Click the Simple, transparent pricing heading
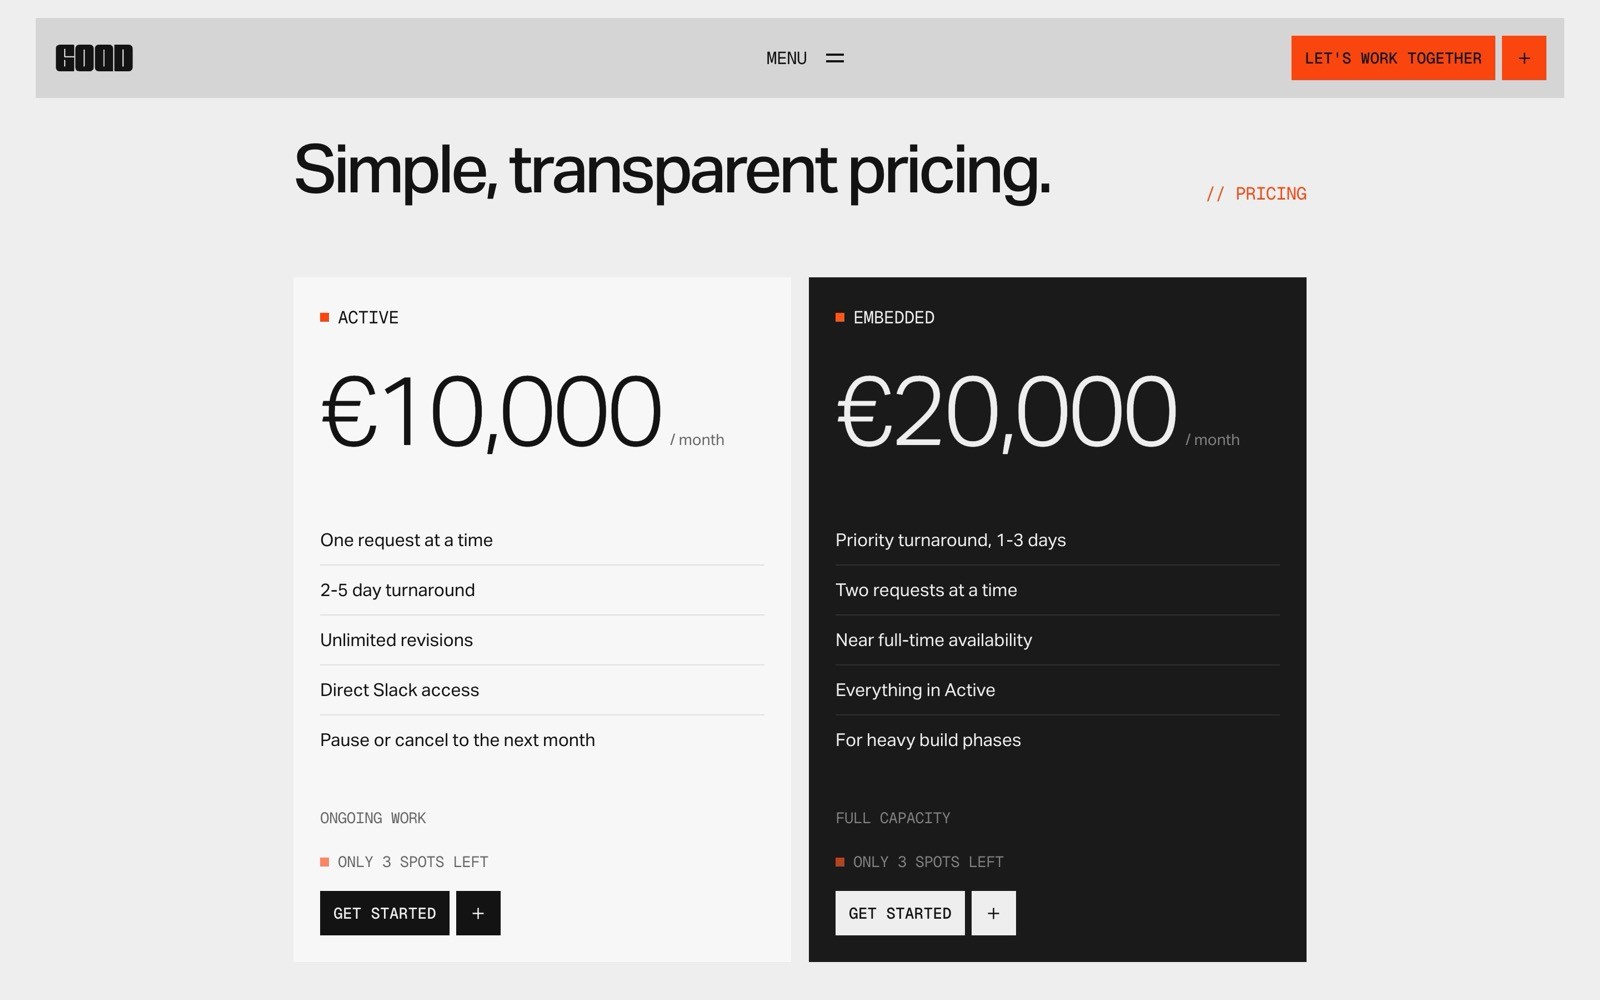The width and height of the screenshot is (1600, 1000). pyautogui.click(x=670, y=169)
